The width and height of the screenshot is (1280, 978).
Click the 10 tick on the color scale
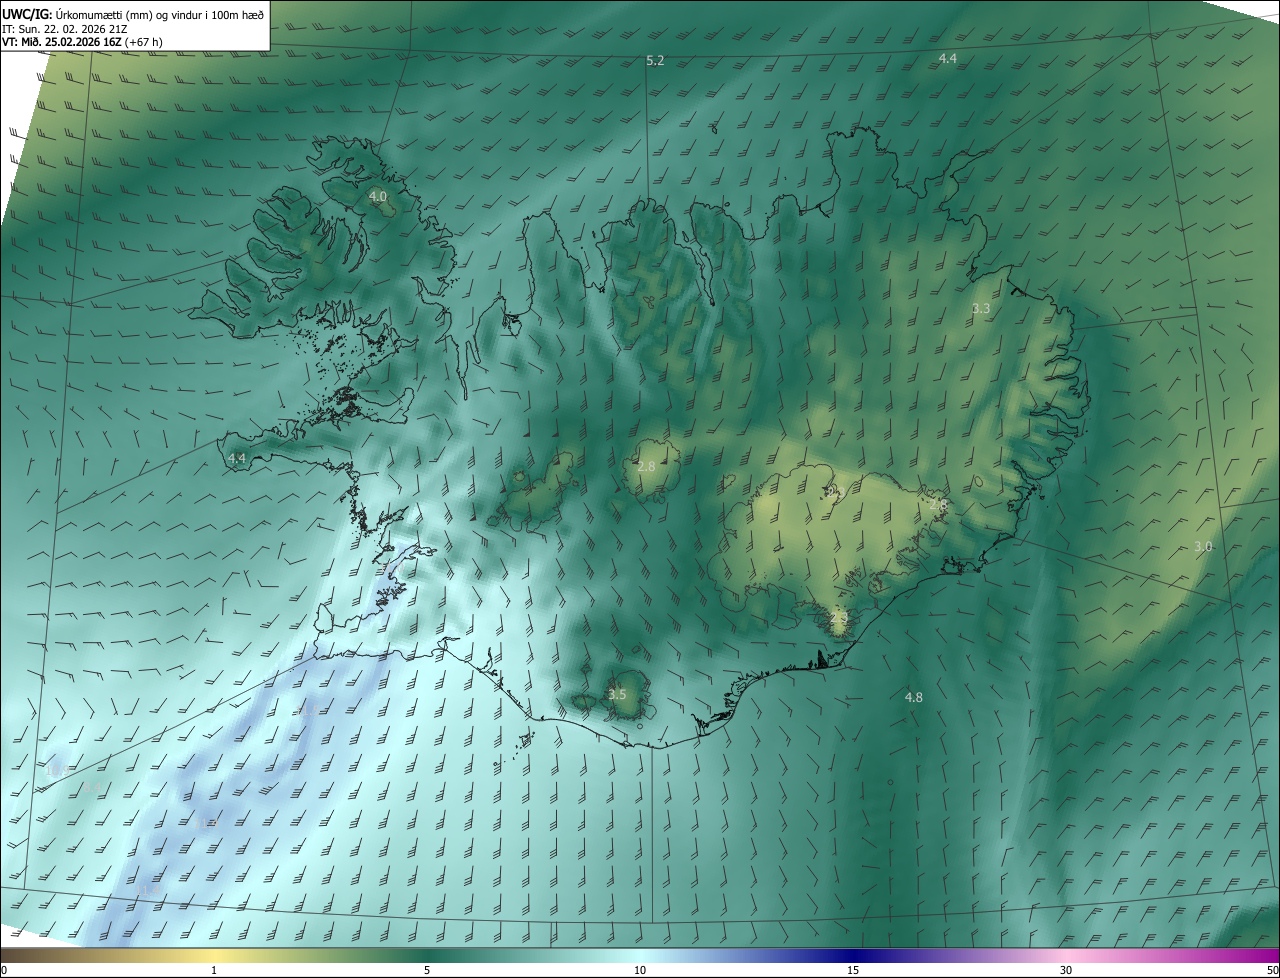click(x=640, y=970)
